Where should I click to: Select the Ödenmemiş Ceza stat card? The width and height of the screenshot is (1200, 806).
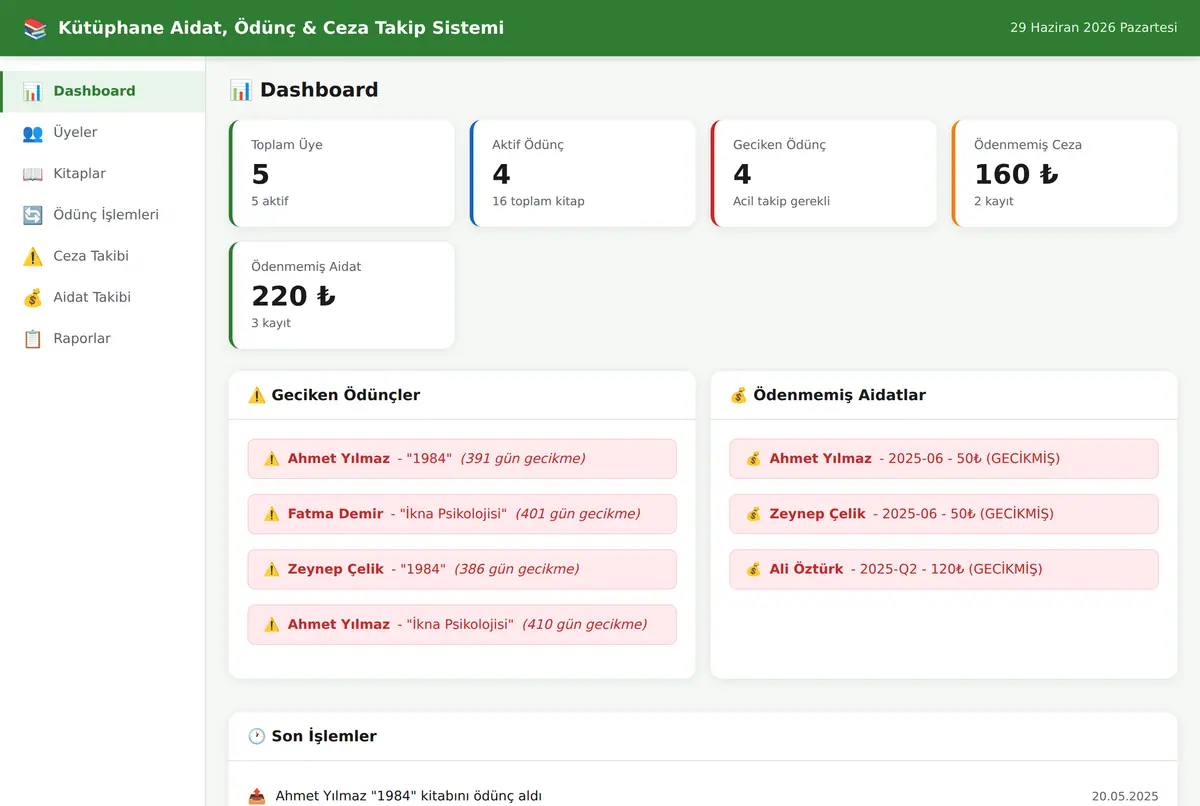1065,174
